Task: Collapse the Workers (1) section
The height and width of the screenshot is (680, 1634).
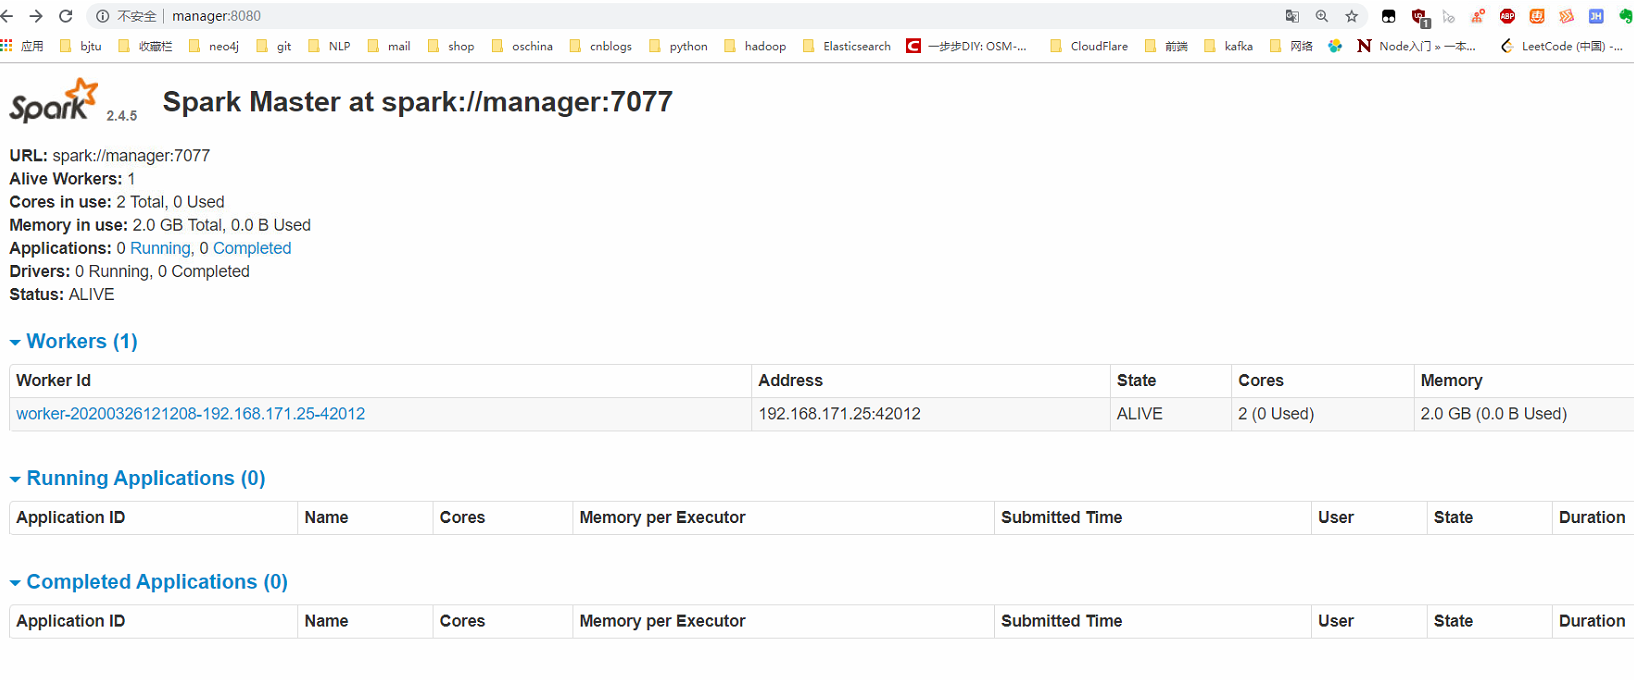Action: pos(74,342)
